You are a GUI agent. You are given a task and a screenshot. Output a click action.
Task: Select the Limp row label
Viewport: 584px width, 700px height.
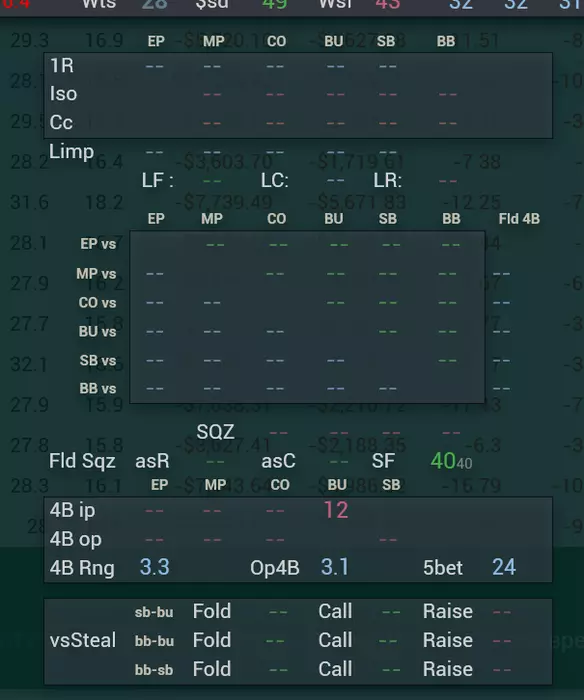71,152
